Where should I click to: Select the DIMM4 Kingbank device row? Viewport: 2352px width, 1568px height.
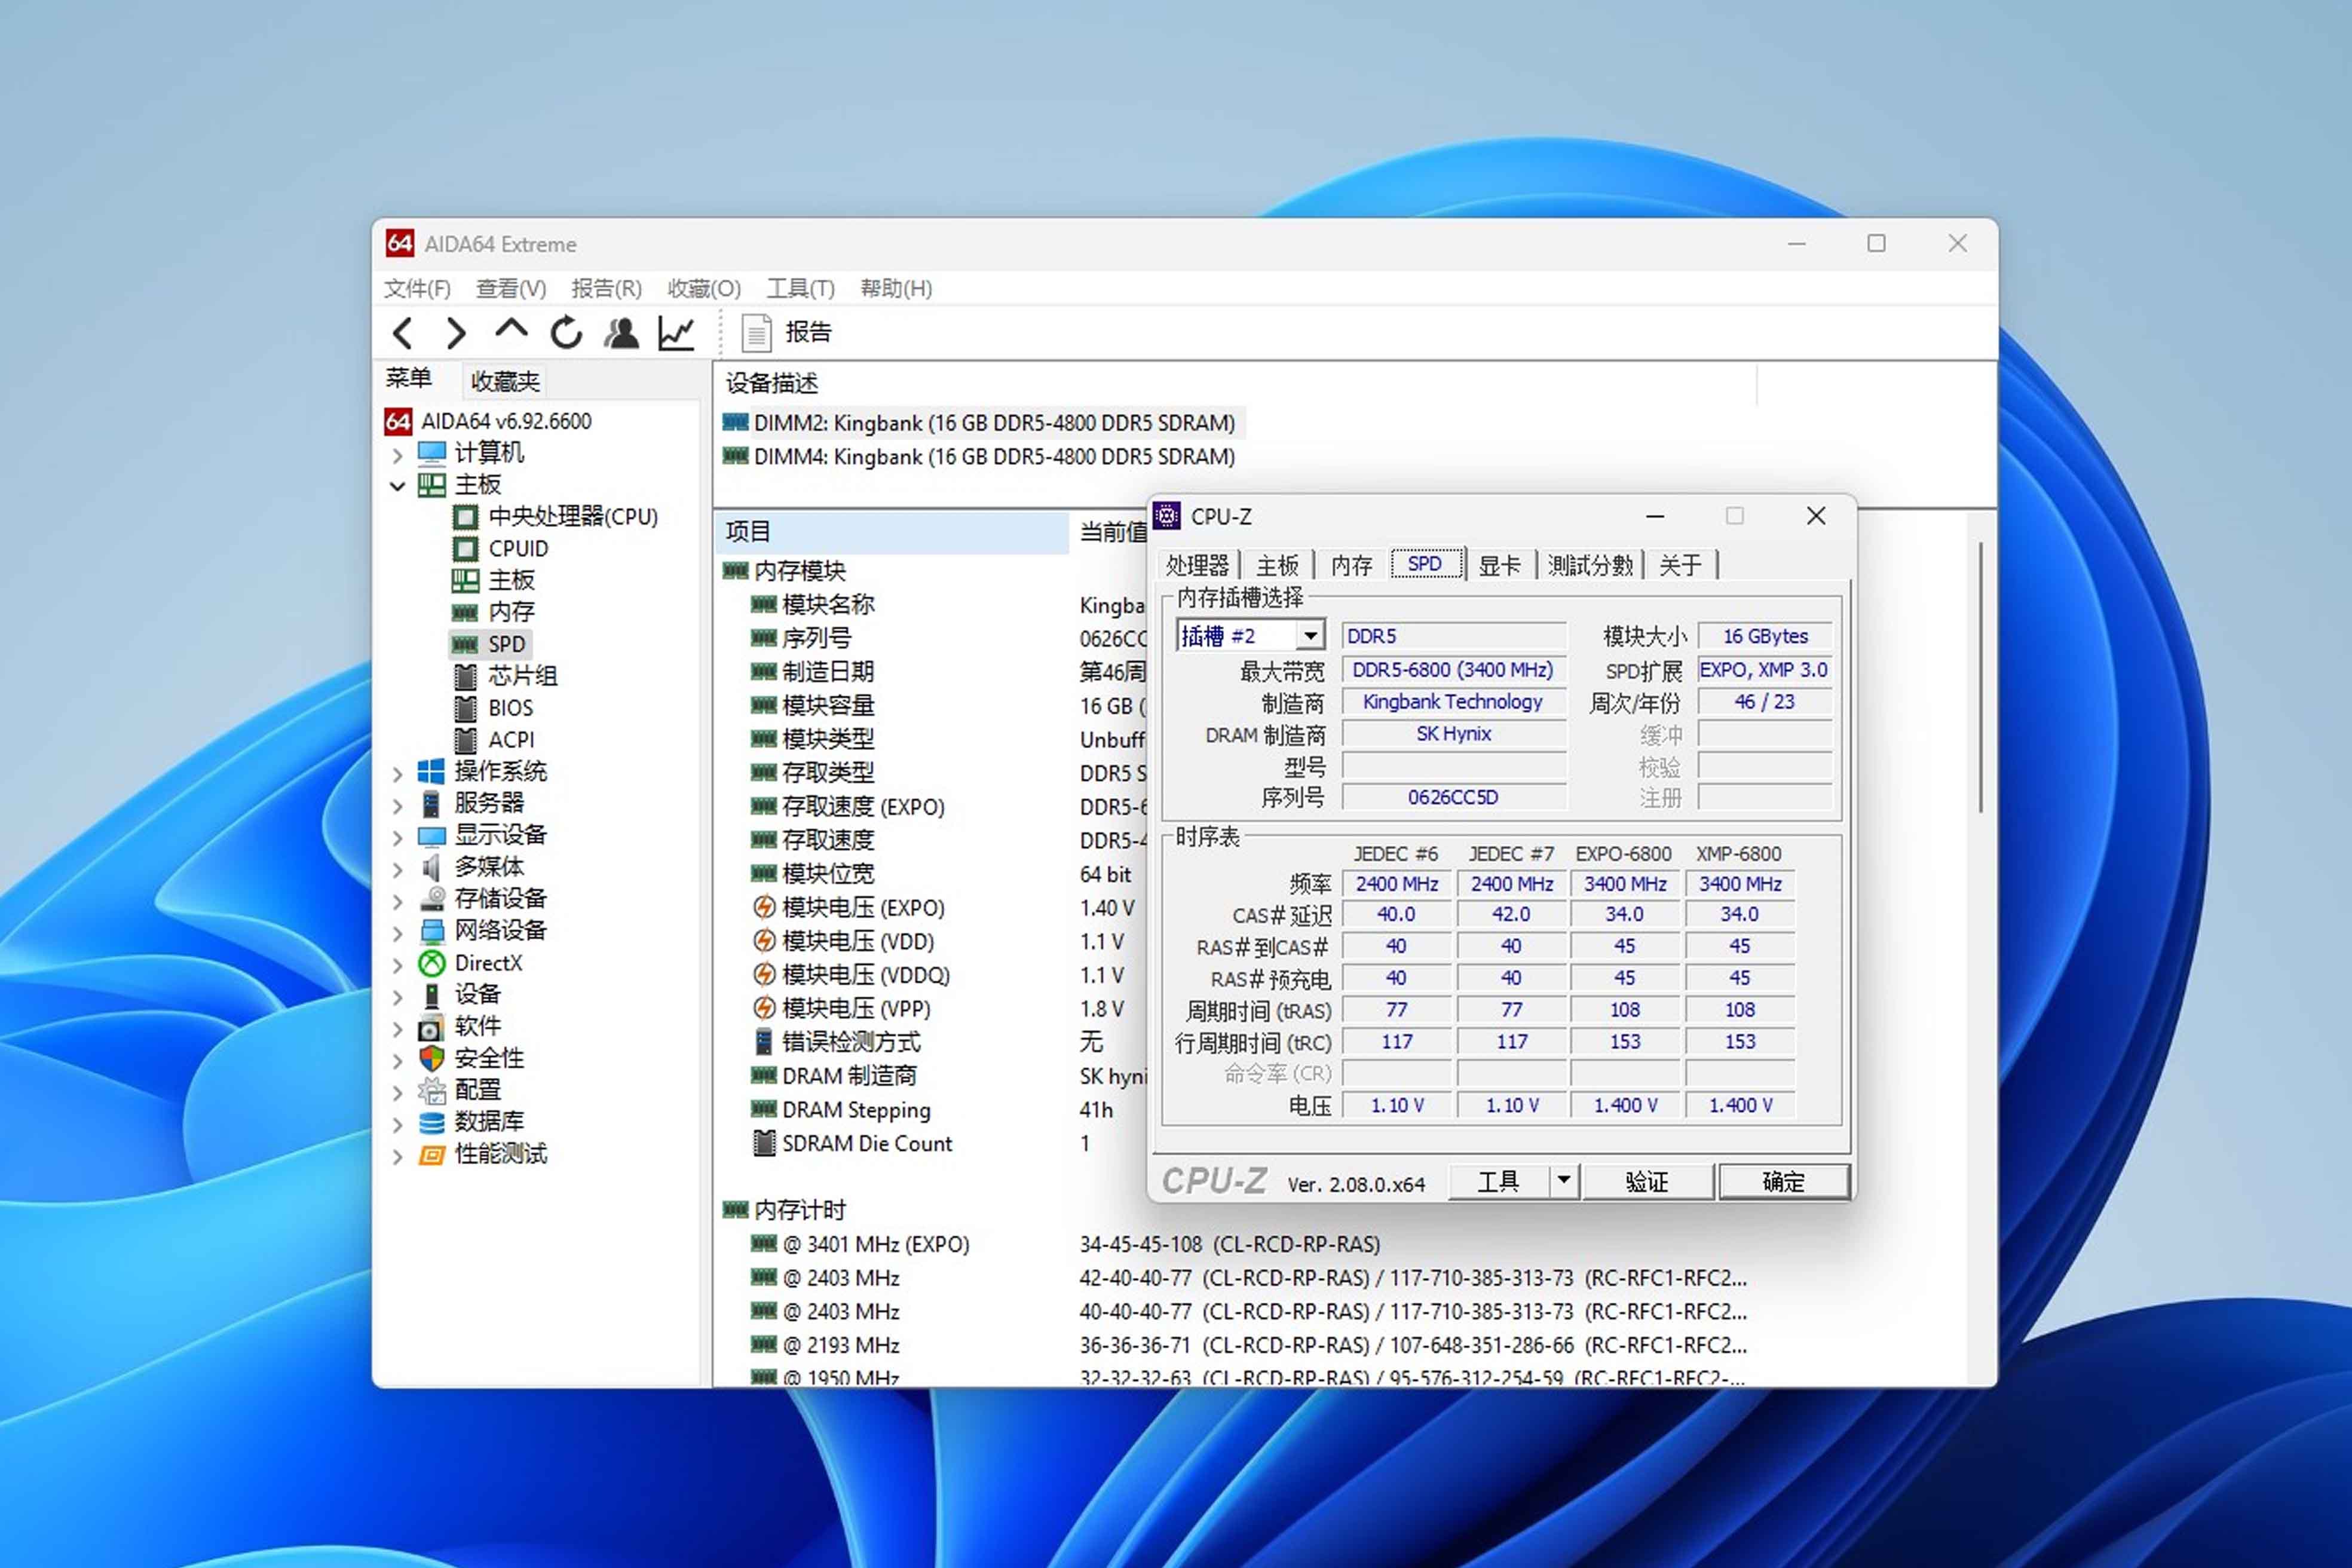[x=993, y=457]
